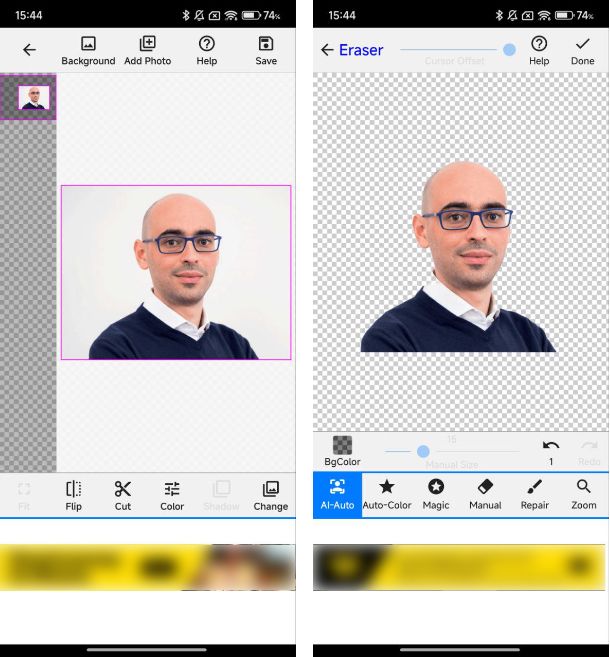Tap Add Photo in the top toolbar
Viewport: 610px width, 657px height.
tap(147, 51)
